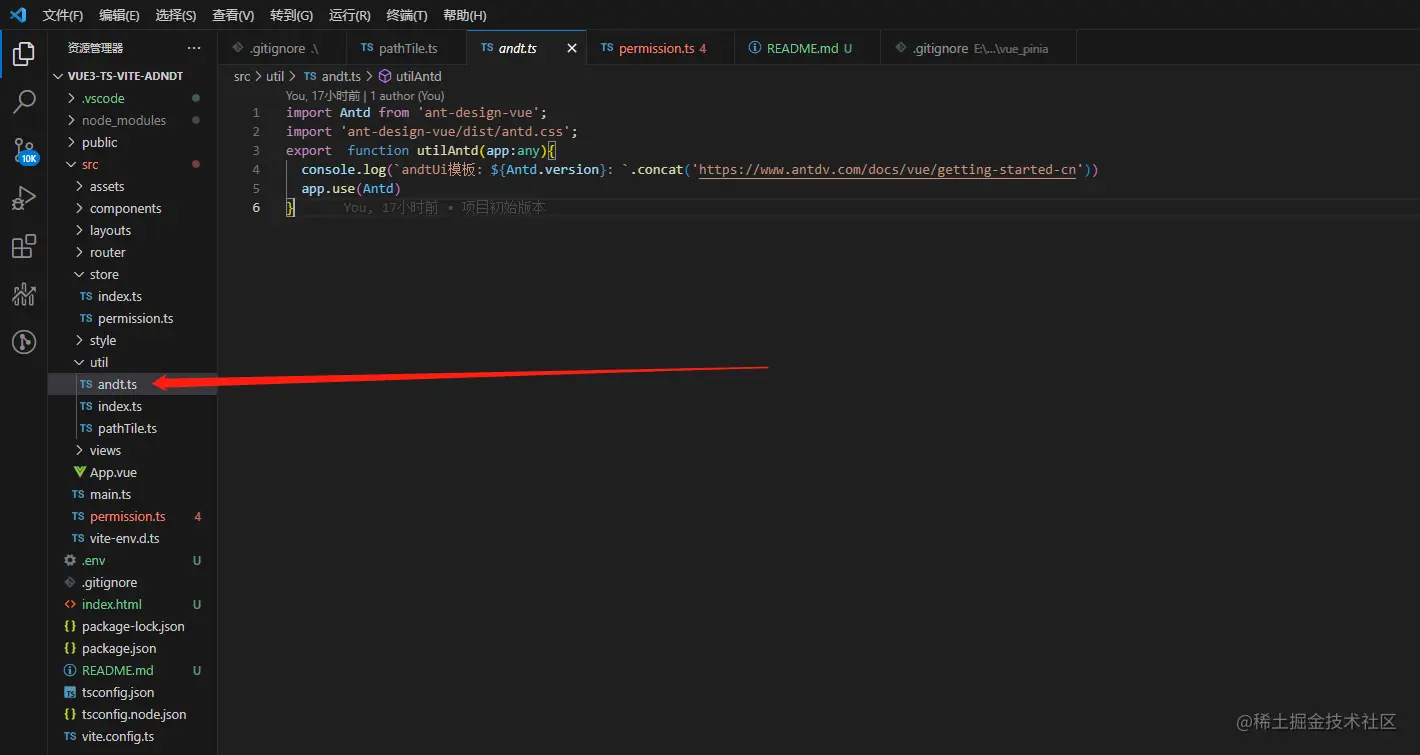This screenshot has width=1420, height=755.
Task: Open the Run and Debug view
Action: (24, 198)
